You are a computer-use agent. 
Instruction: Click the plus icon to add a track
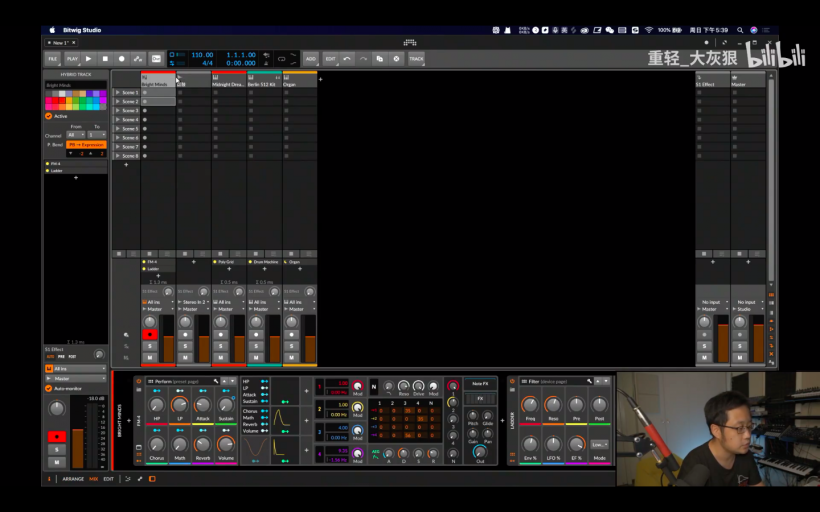point(321,79)
